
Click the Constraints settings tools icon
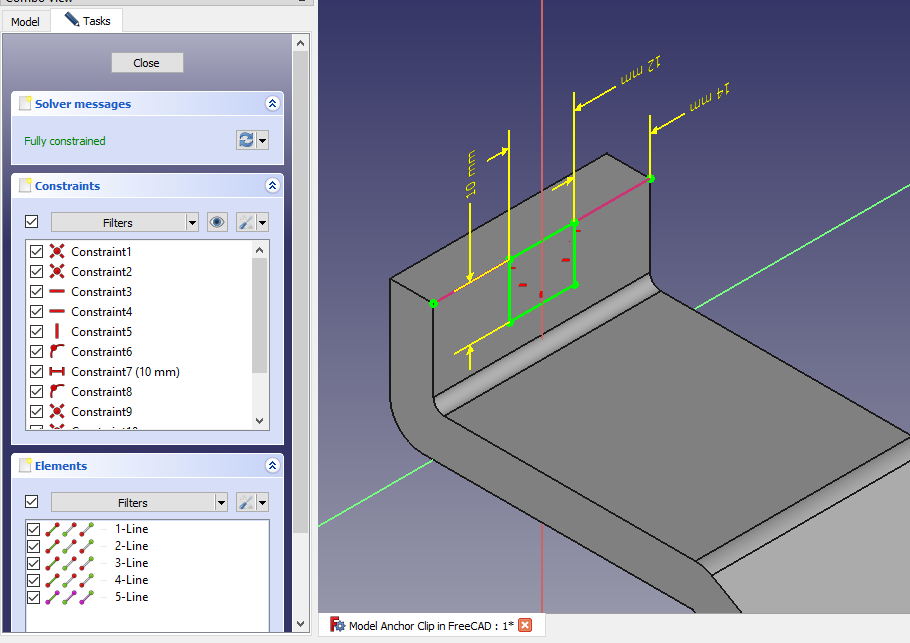pos(246,222)
